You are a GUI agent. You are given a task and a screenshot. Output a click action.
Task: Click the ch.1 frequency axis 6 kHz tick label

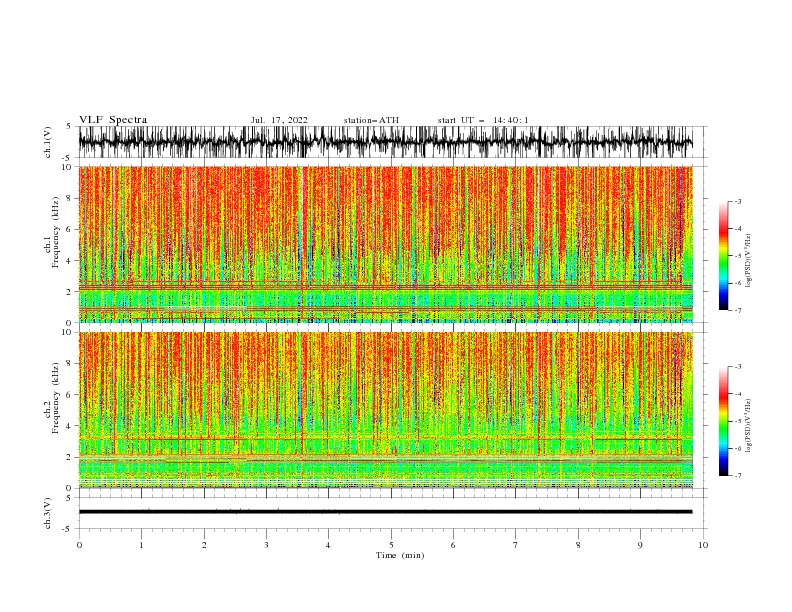[69, 229]
